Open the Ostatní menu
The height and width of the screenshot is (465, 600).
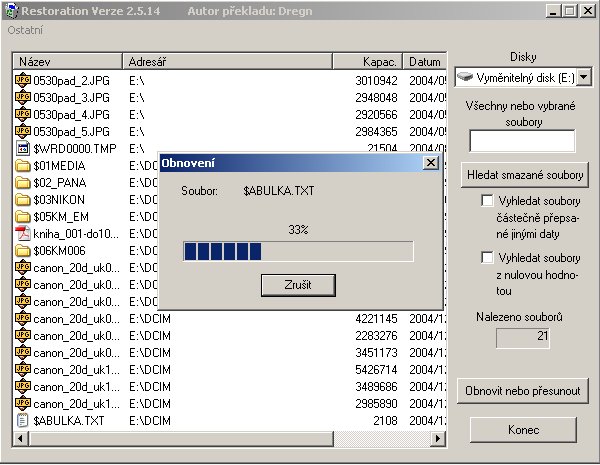pos(25,30)
